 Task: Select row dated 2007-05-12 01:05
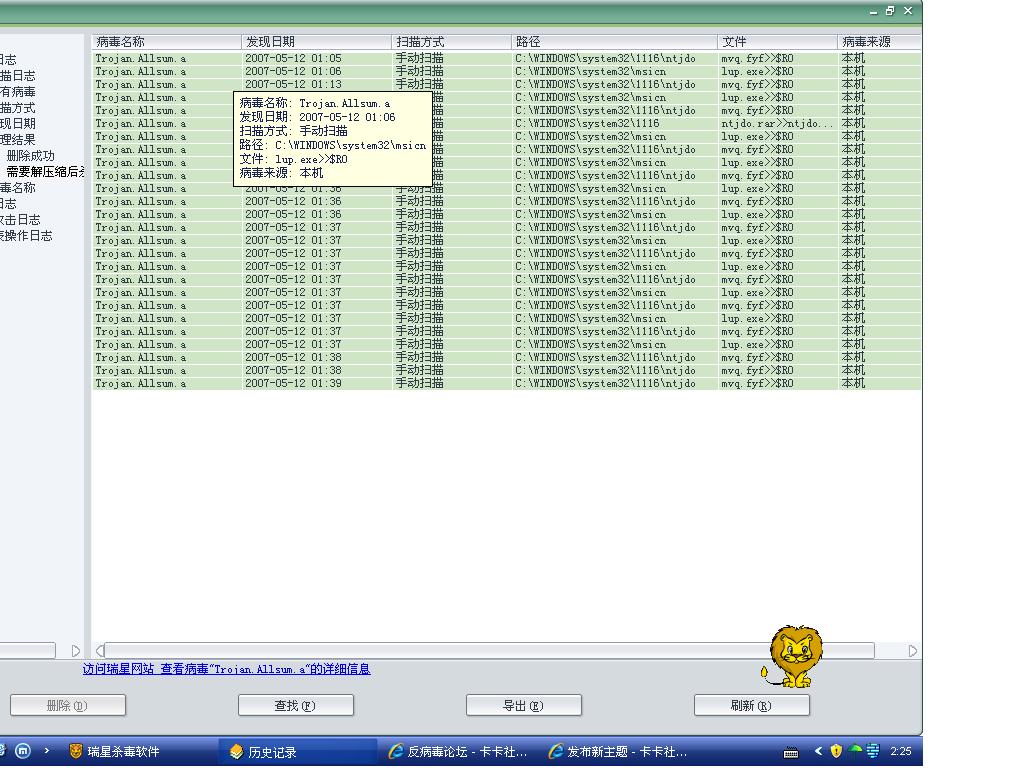pos(507,58)
